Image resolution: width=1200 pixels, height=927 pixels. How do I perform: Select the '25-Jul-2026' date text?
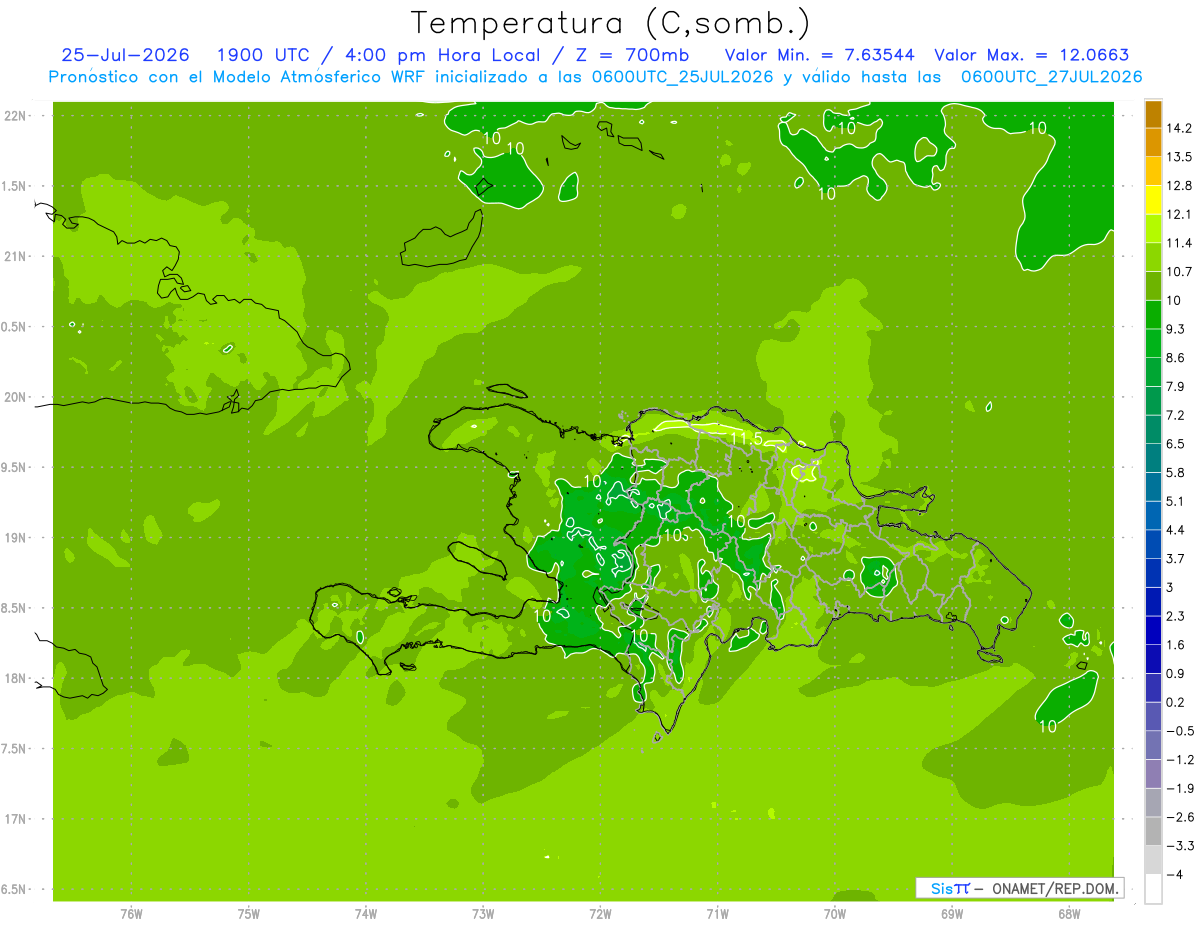(125, 55)
